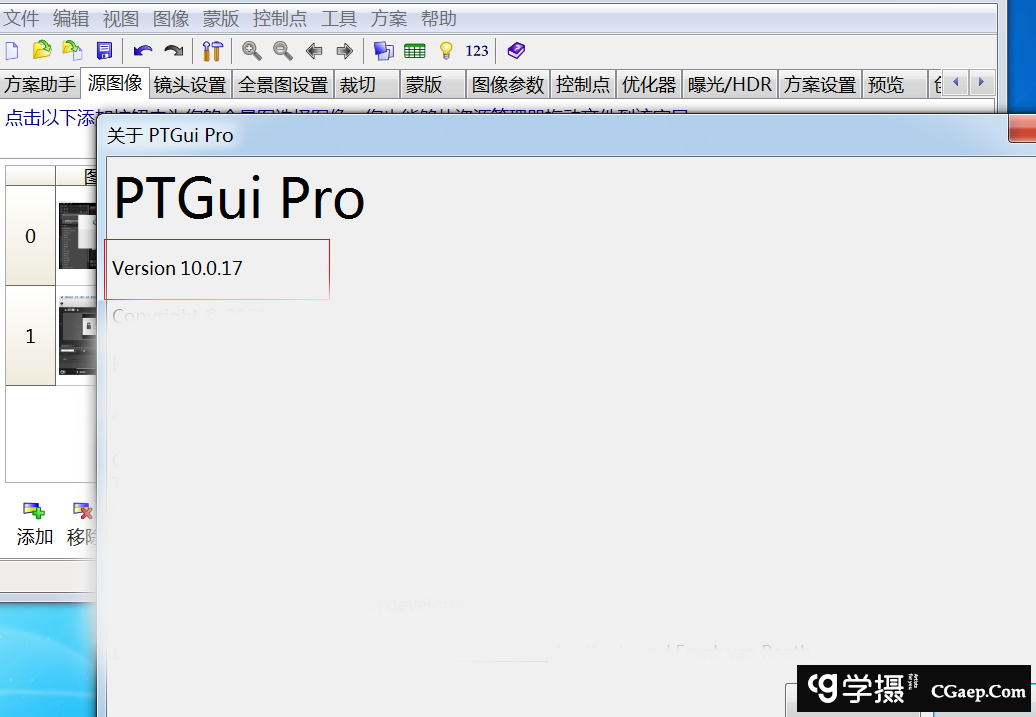Screen dimensions: 1036x717
Task: Switch to the 曝光/HDR tab
Action: (x=730, y=85)
